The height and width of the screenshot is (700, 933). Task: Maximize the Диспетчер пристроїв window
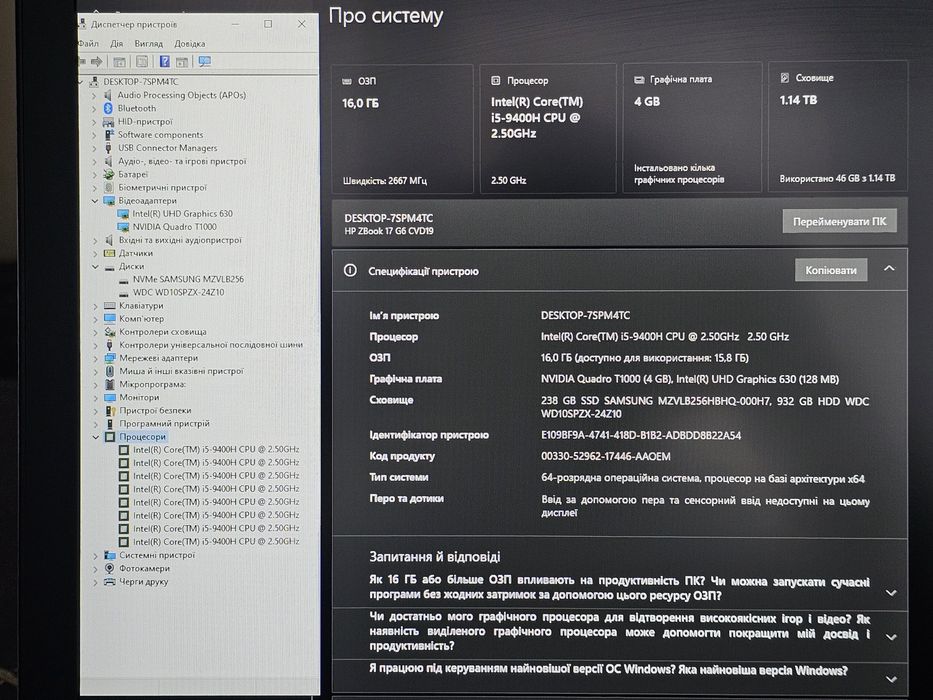268,24
